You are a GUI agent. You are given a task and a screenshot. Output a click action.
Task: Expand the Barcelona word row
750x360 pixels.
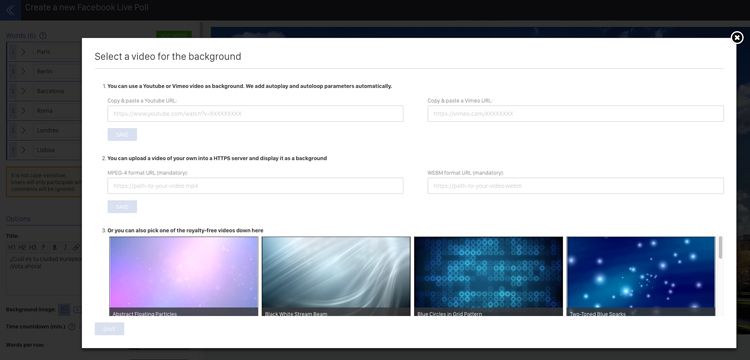click(23, 91)
